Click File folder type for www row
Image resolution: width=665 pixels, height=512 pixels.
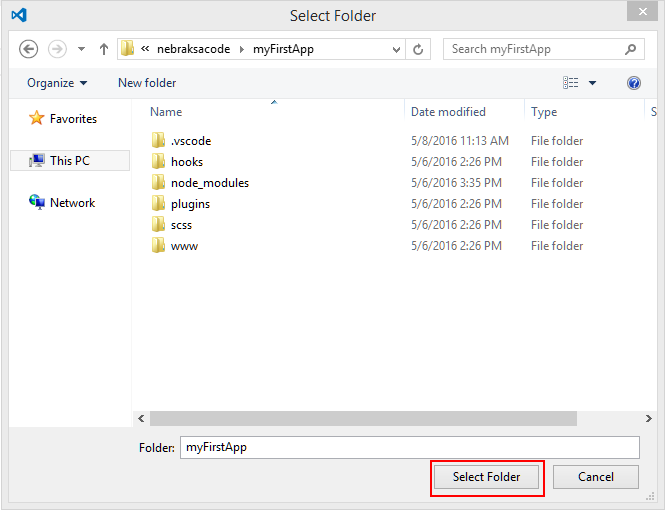point(557,246)
